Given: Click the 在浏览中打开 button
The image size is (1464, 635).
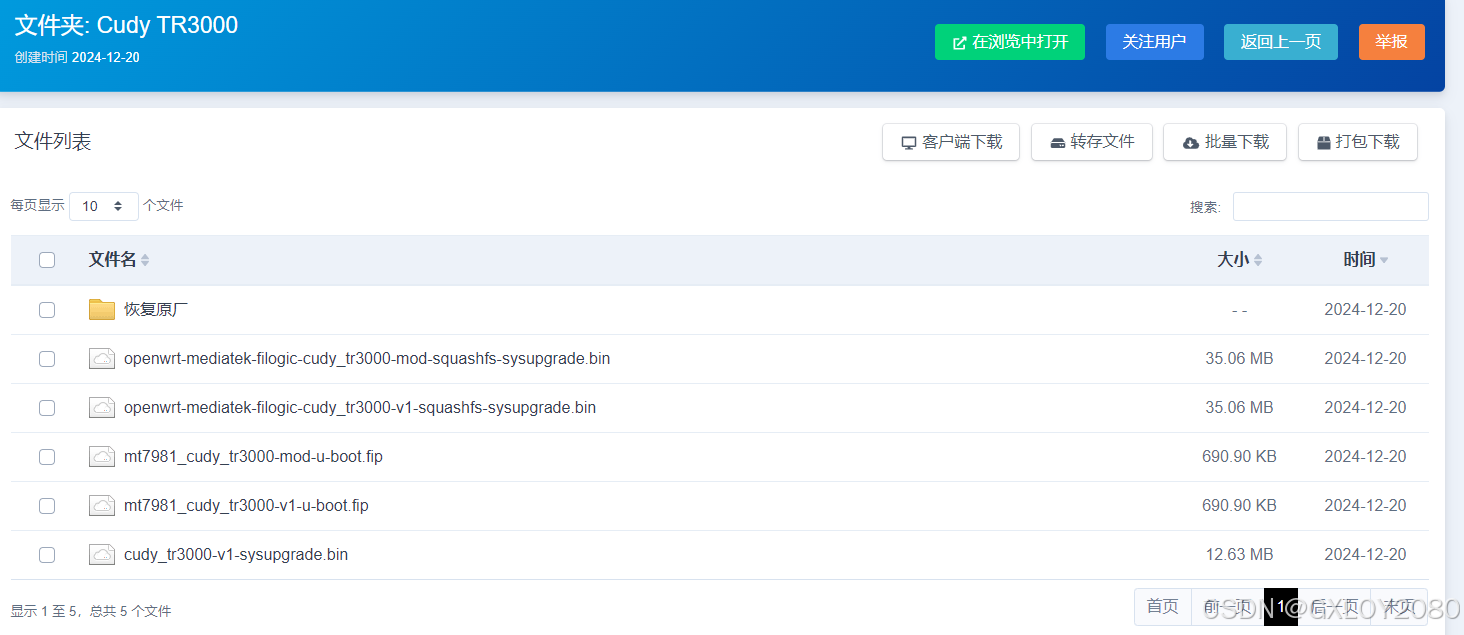Looking at the screenshot, I should [1010, 42].
